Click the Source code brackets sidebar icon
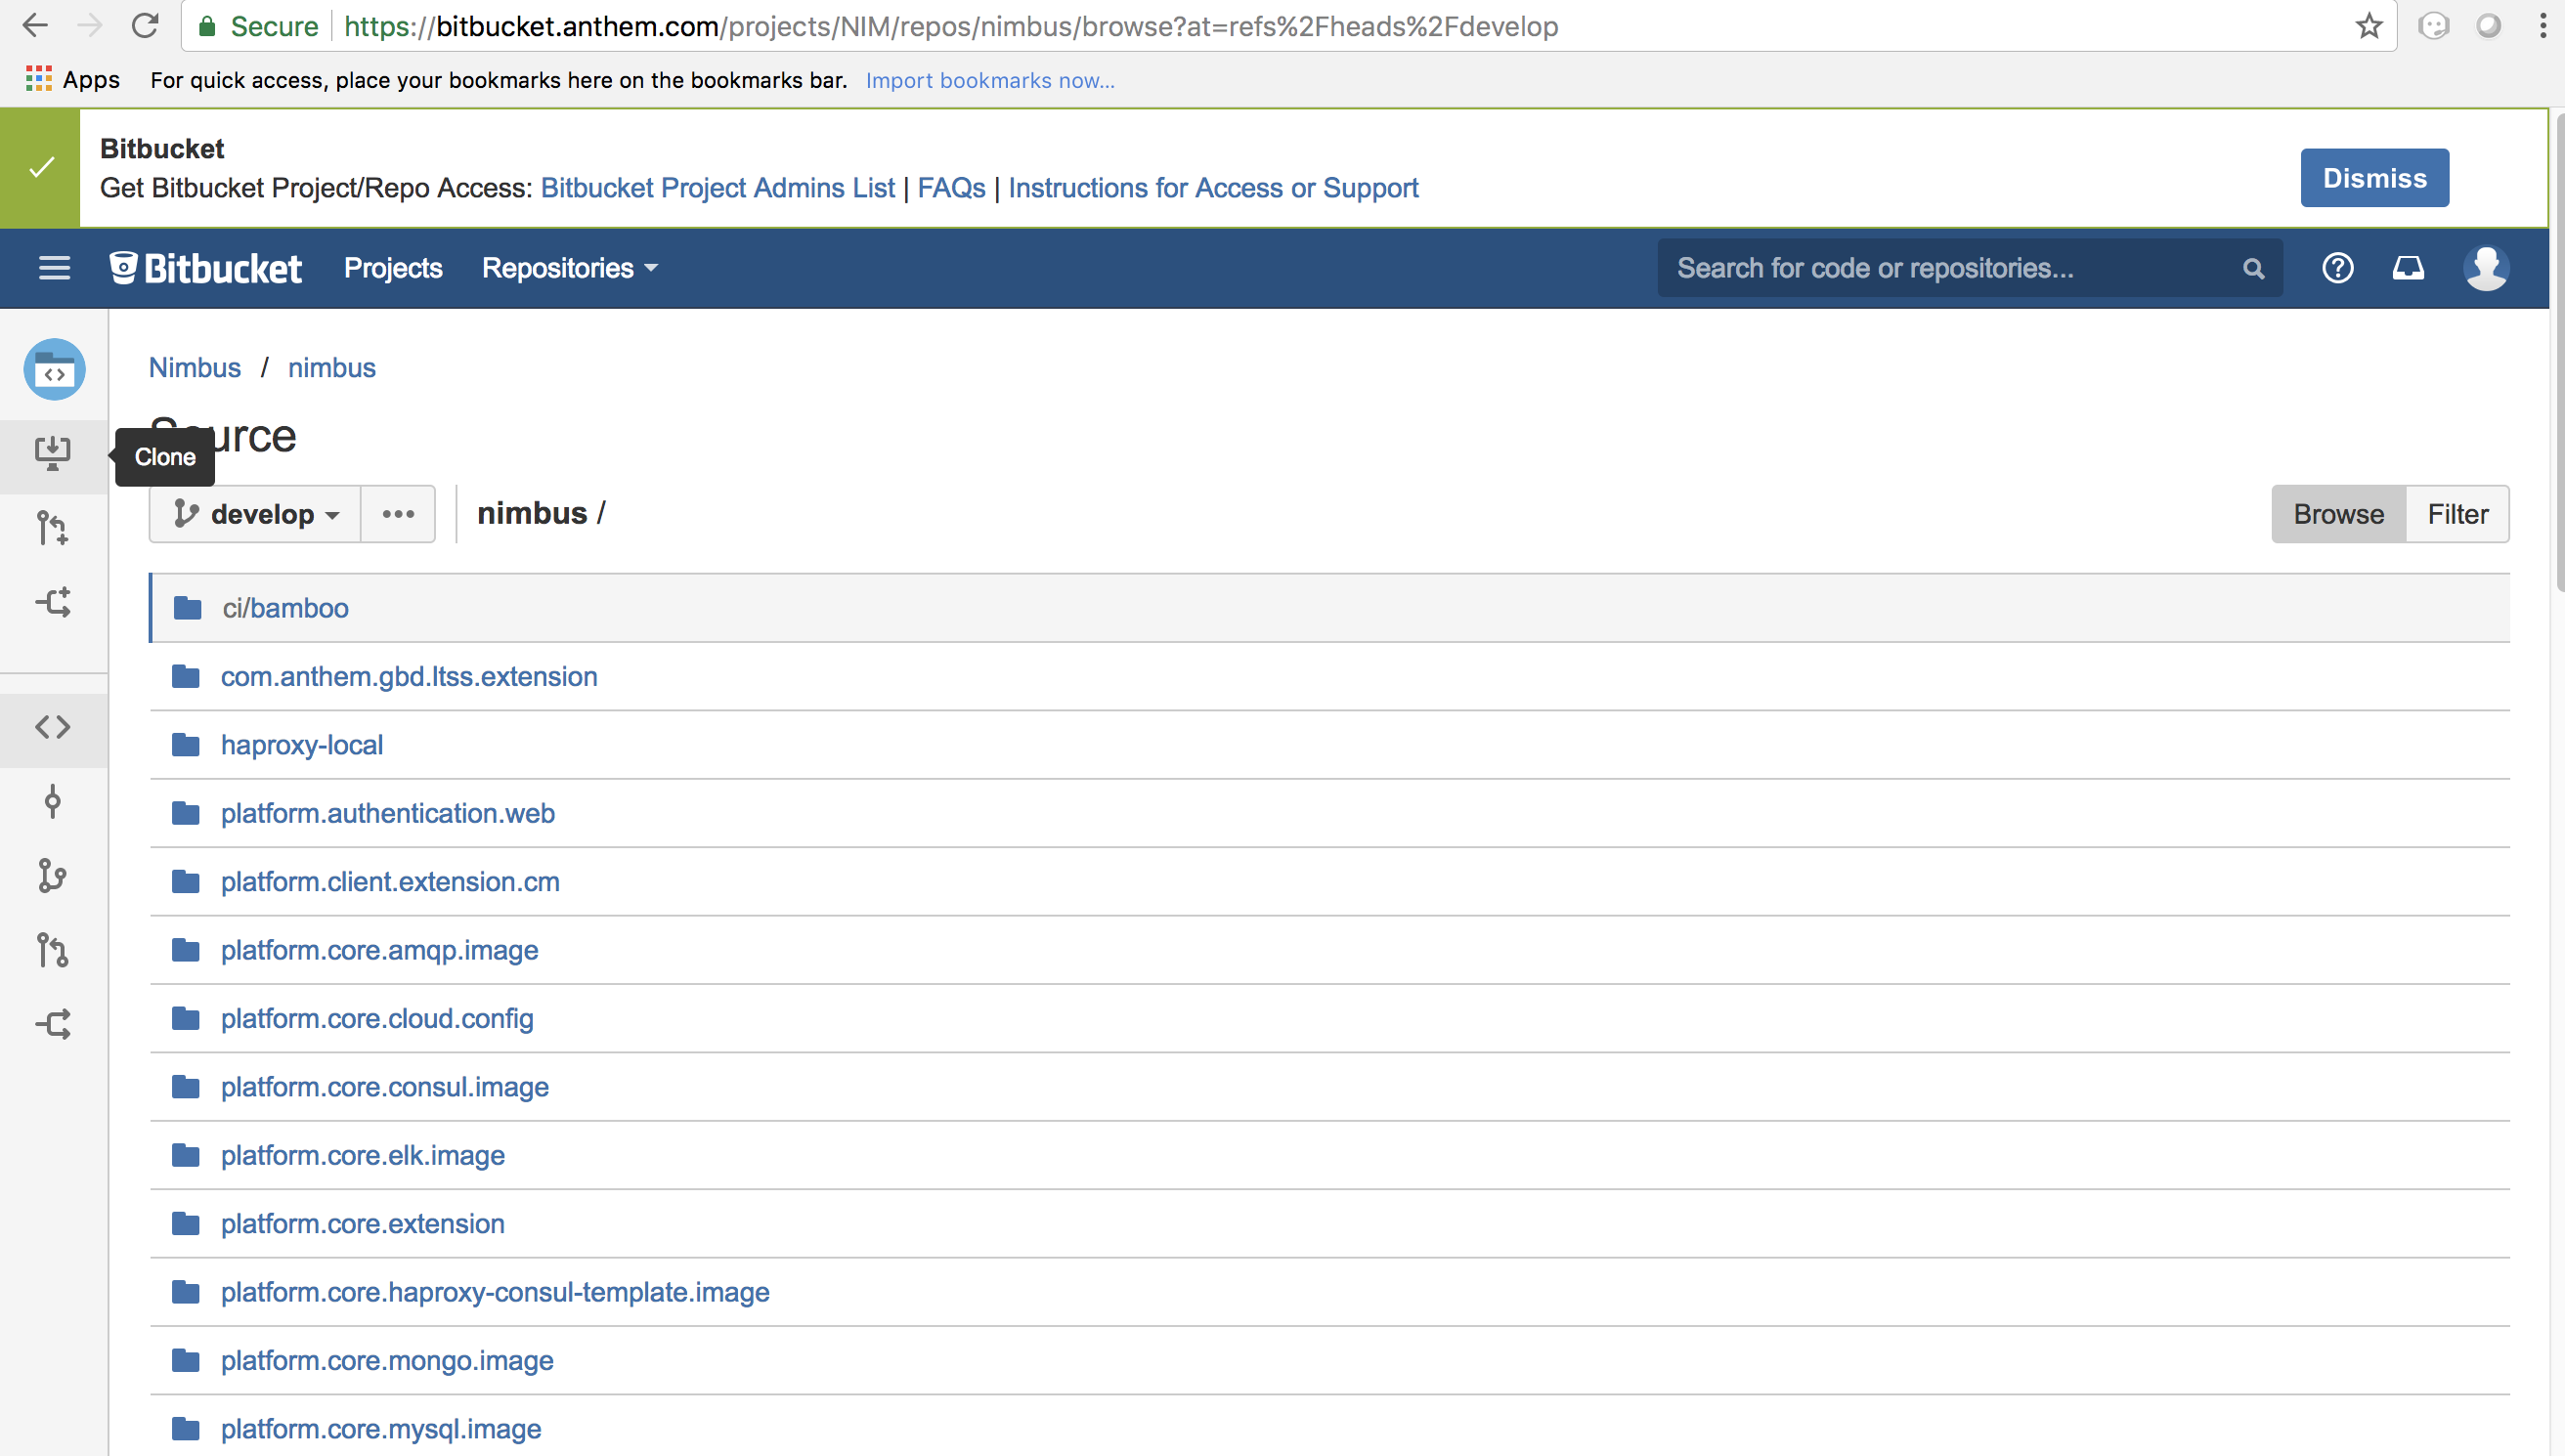Image resolution: width=2565 pixels, height=1456 pixels. click(x=52, y=727)
